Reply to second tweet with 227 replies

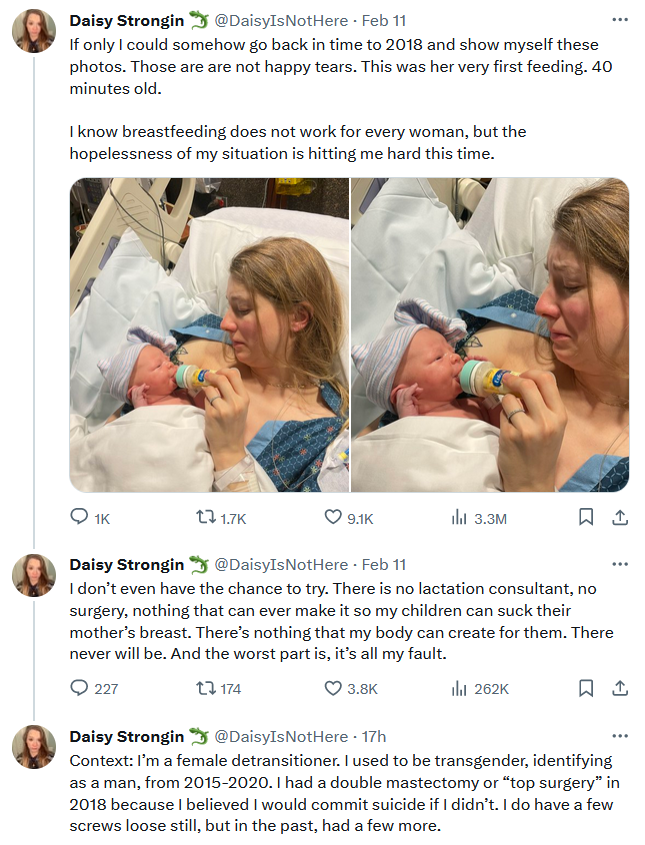click(x=79, y=688)
